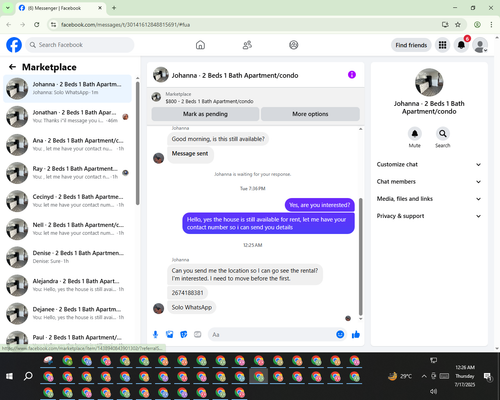This screenshot has height=400, width=500.
Task: Open Windows taskbar search
Action: pos(28,376)
